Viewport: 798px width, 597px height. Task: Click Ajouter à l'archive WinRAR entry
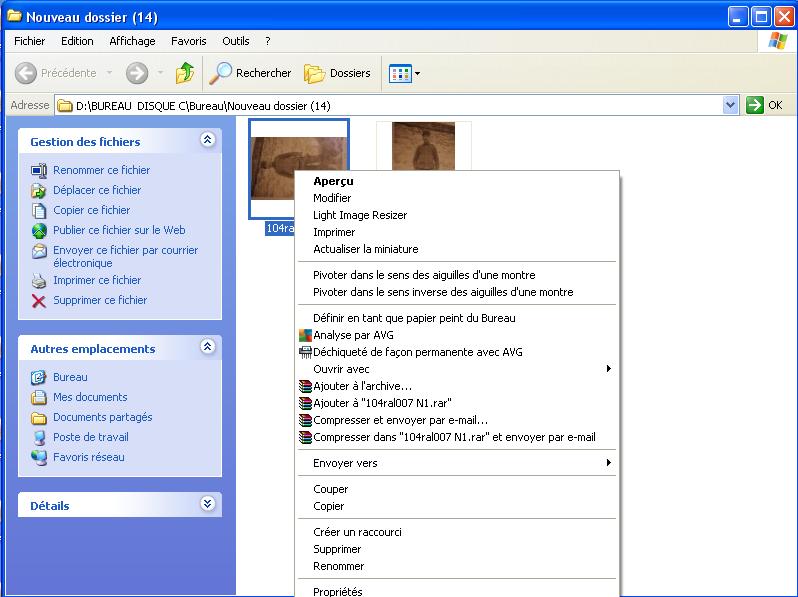362,386
